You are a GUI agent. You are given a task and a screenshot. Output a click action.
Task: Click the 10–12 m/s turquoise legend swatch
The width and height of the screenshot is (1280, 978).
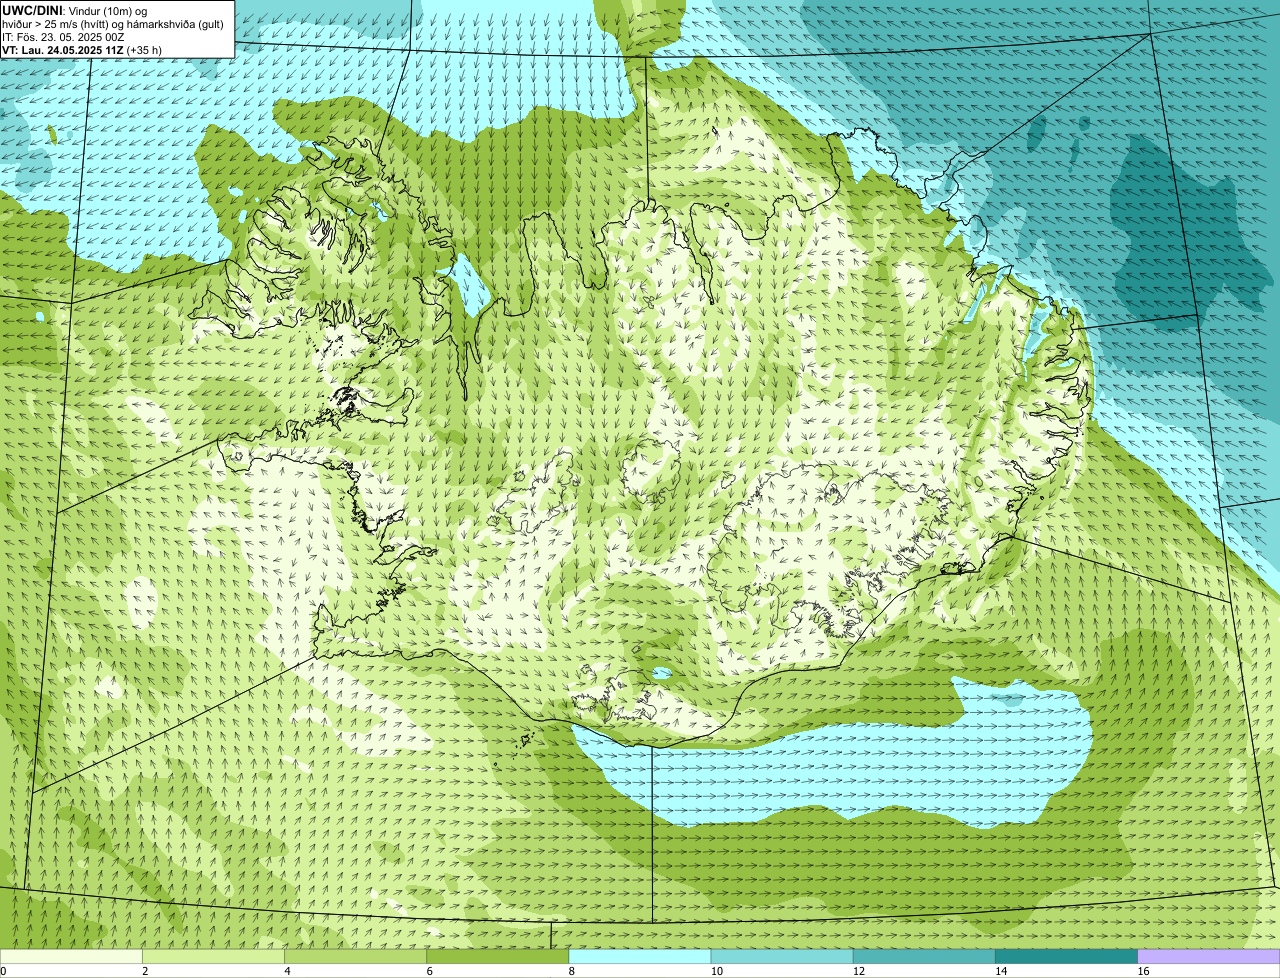point(782,956)
